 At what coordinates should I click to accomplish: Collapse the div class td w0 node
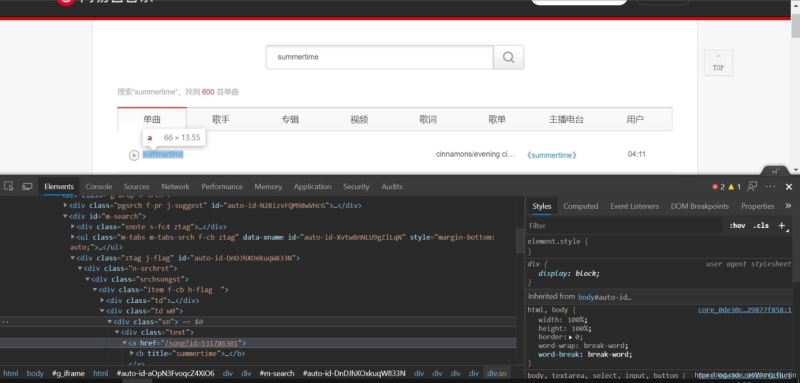pyautogui.click(x=102, y=311)
